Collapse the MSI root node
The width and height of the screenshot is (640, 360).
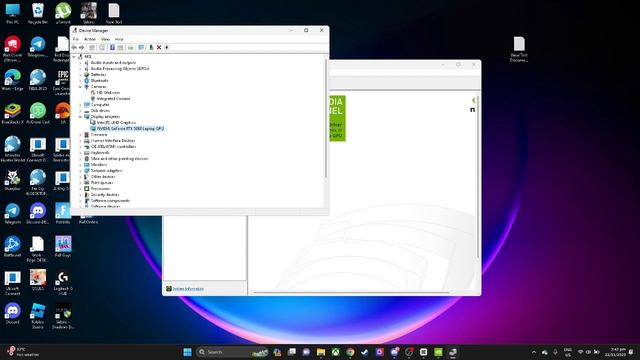coord(74,57)
